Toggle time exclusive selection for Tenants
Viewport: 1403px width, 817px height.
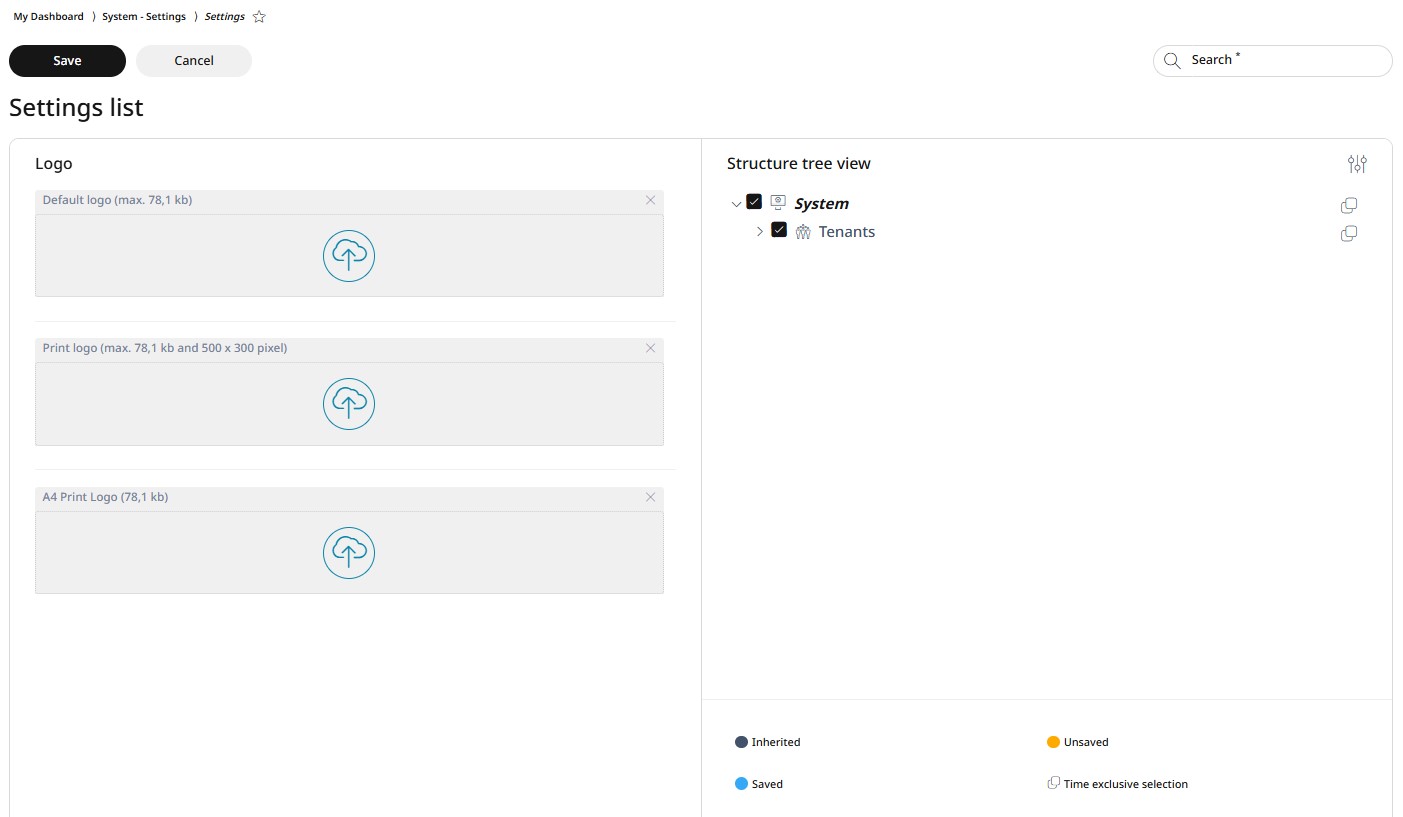[x=1349, y=234]
